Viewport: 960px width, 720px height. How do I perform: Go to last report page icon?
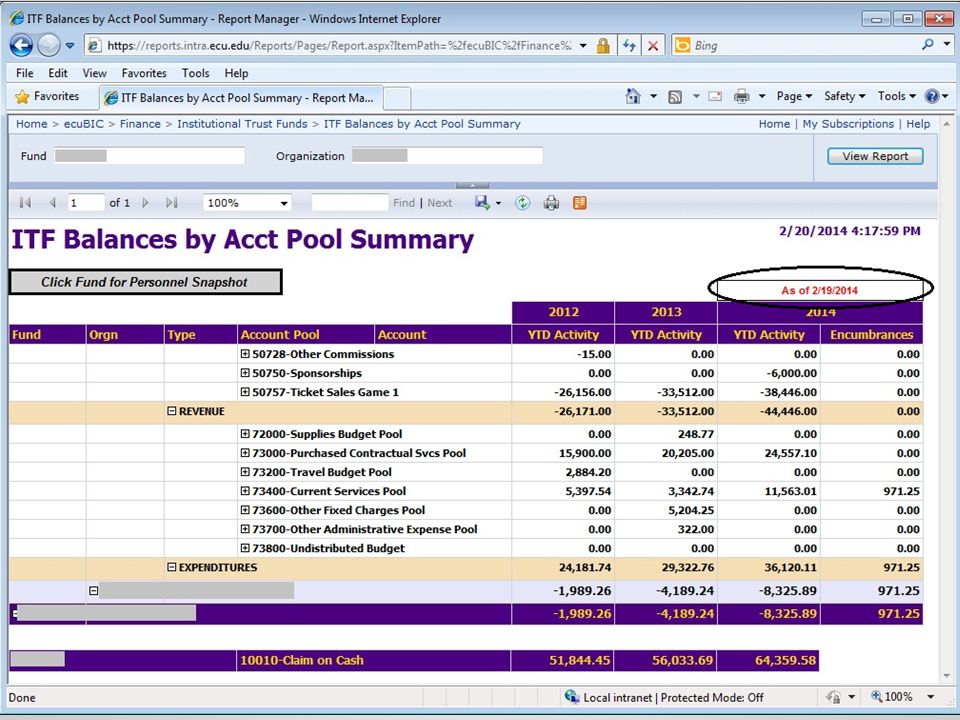(x=171, y=203)
